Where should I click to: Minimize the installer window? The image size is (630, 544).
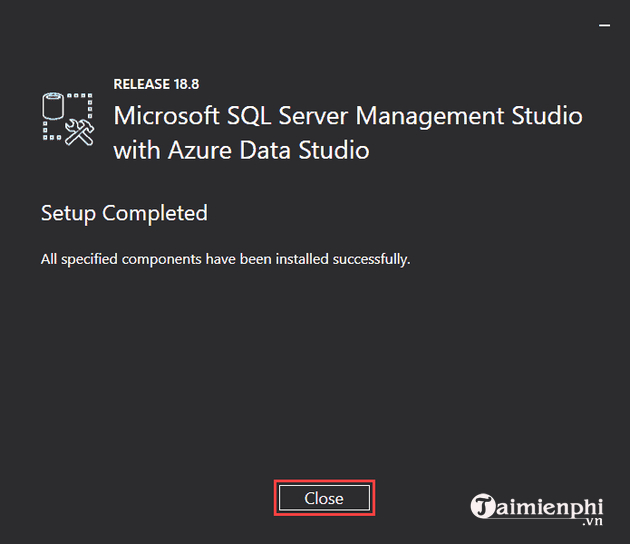(x=604, y=25)
